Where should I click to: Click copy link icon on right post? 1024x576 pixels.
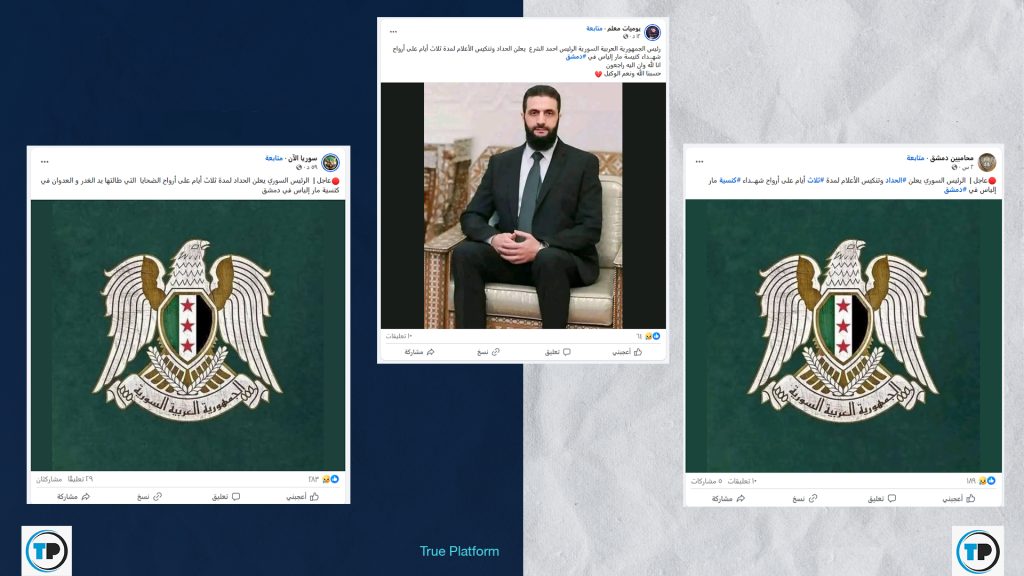(x=813, y=499)
